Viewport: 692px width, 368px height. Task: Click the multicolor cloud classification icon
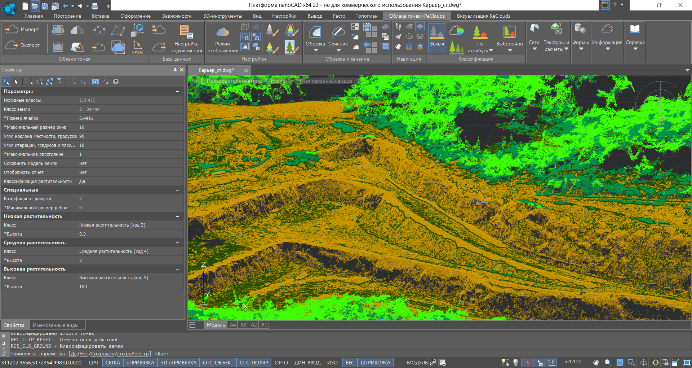point(456,30)
